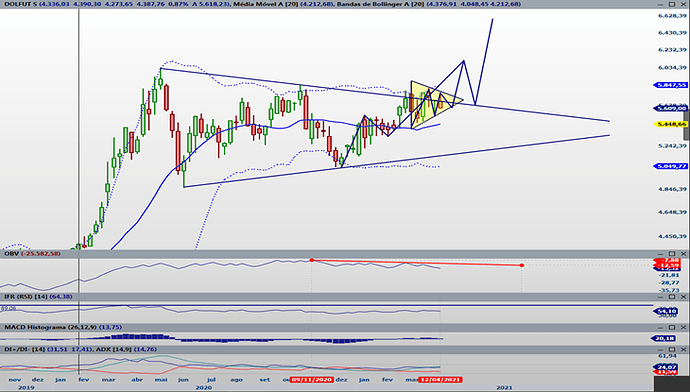Maximize the IFR (RSI) panel

coord(672,297)
